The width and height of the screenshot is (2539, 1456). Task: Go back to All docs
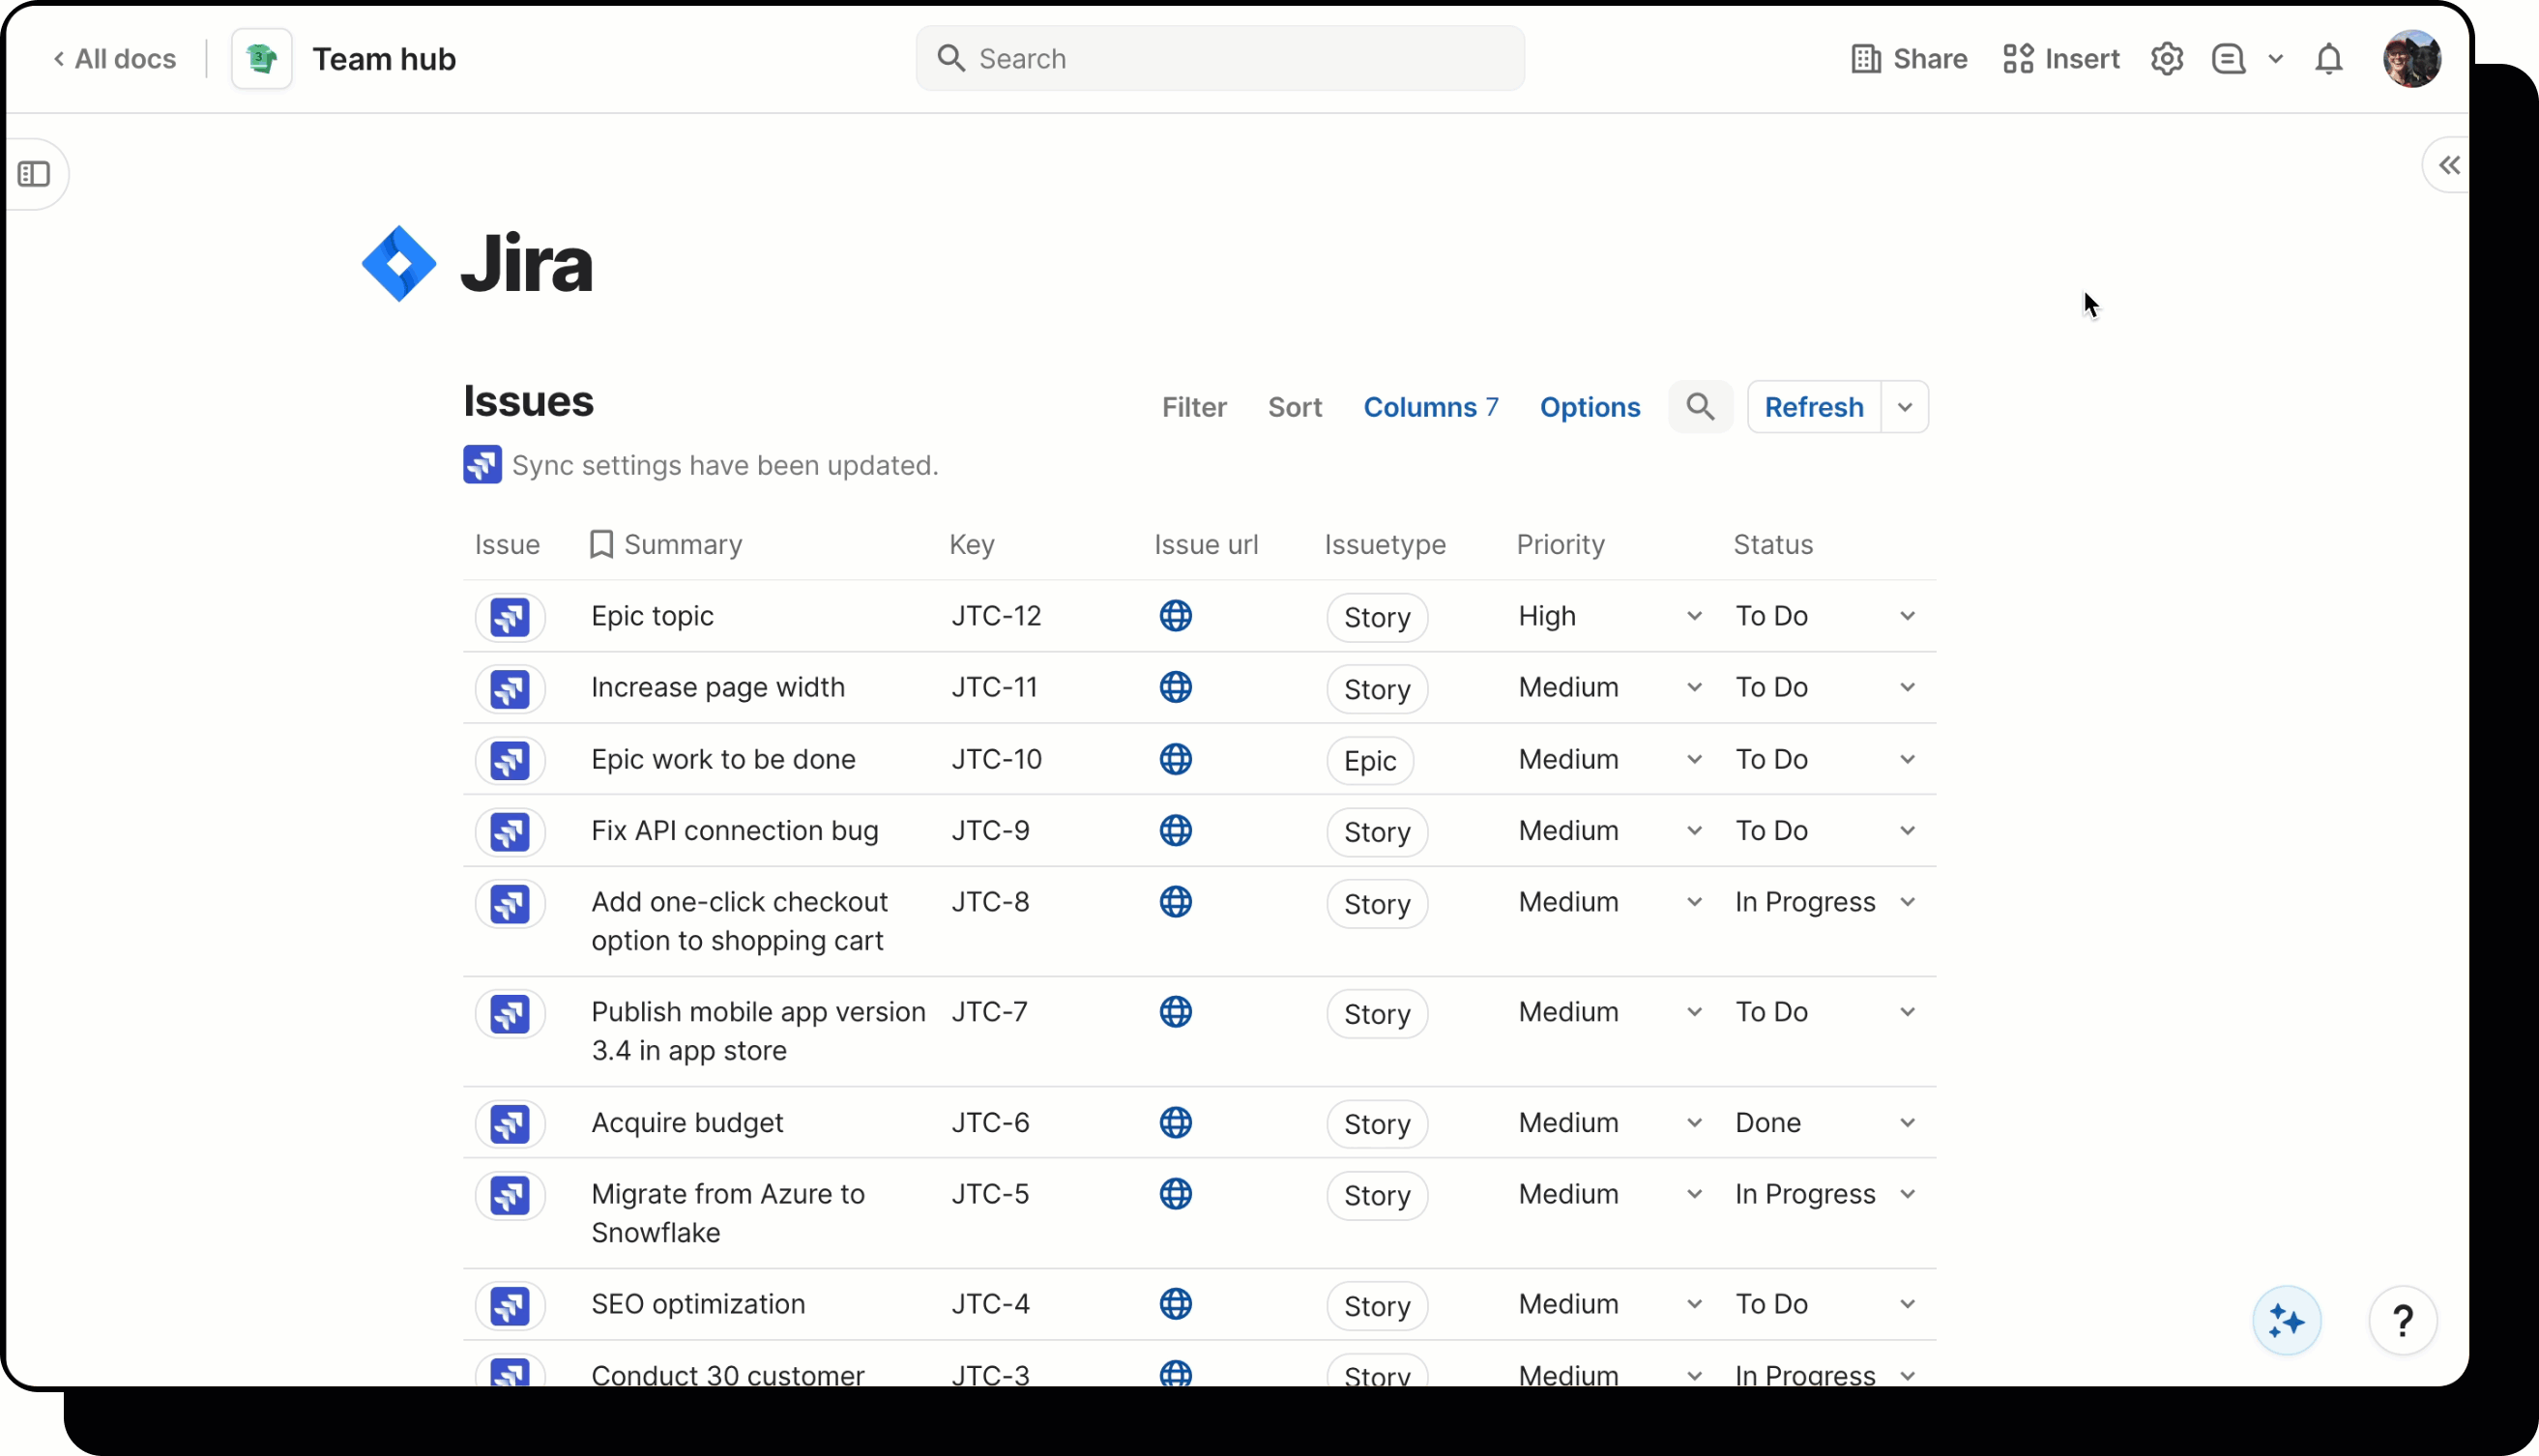coord(114,59)
